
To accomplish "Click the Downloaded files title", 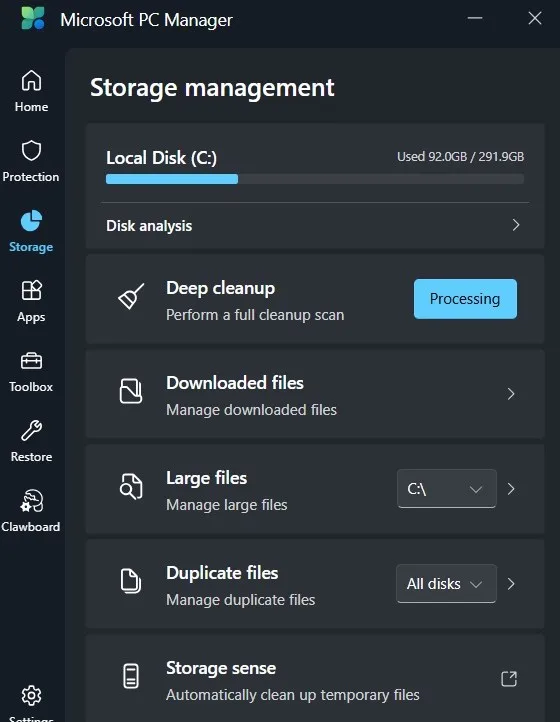I will (x=235, y=383).
